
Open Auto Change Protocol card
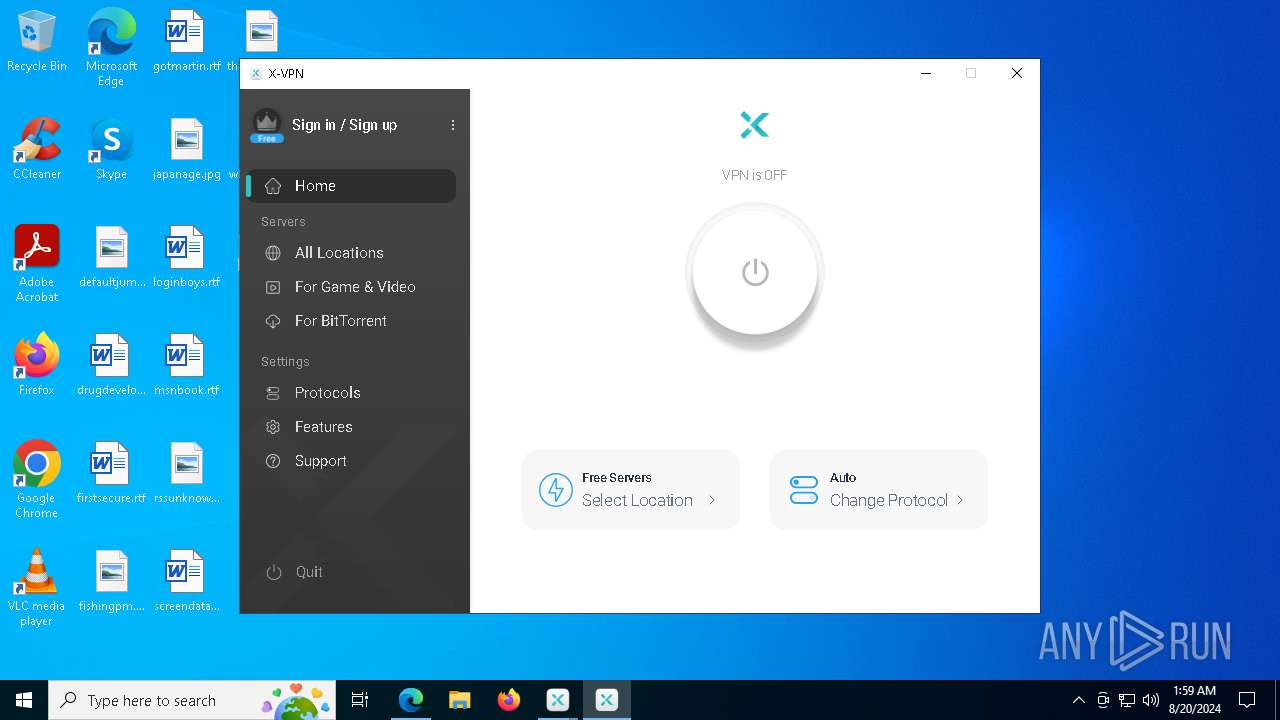pyautogui.click(x=879, y=490)
